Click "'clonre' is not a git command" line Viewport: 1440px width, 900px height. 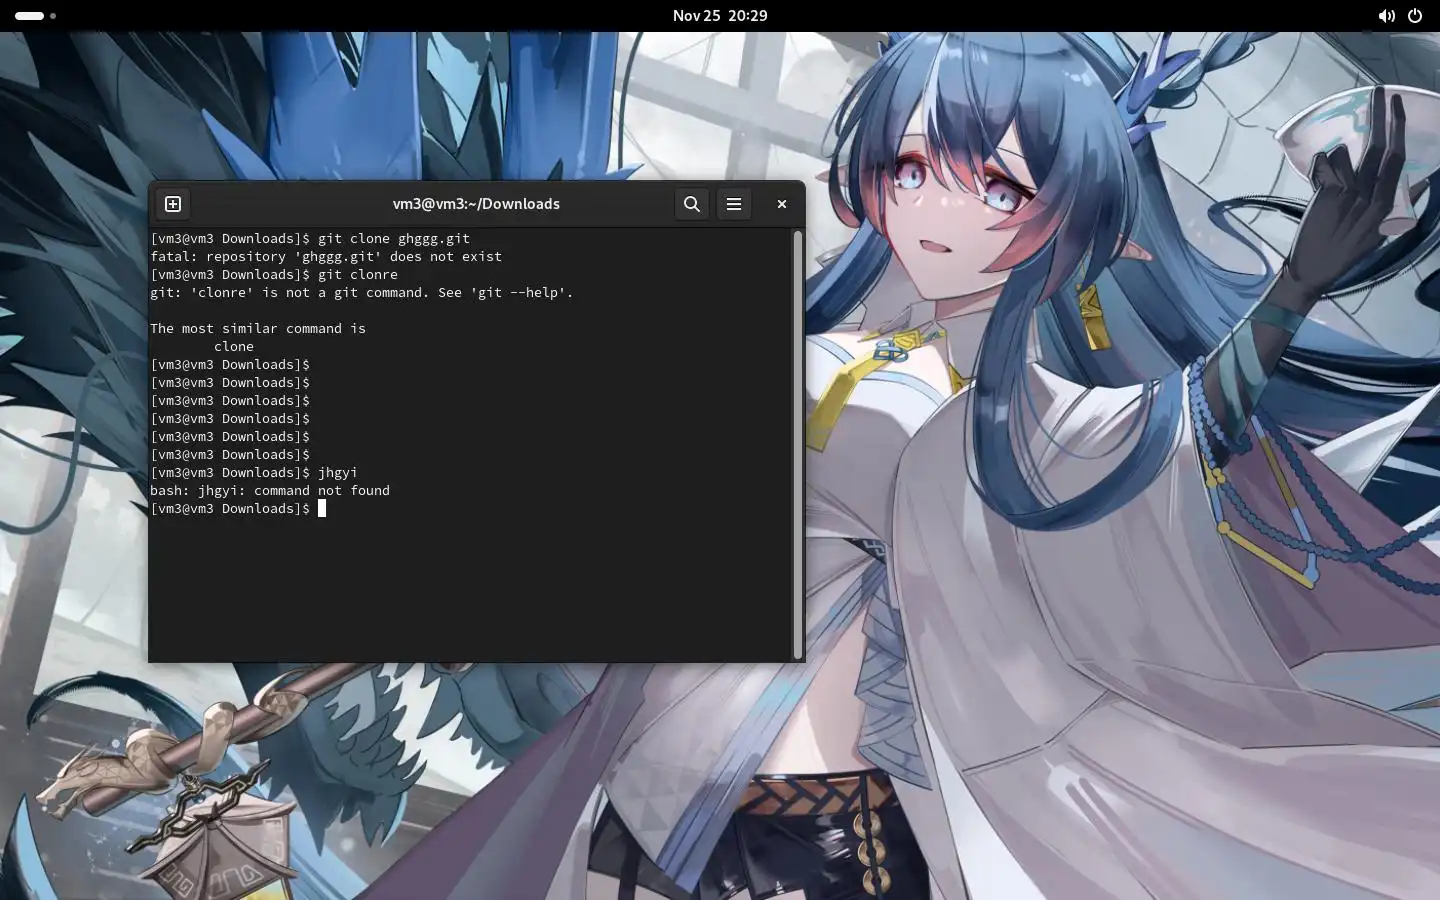tap(362, 292)
